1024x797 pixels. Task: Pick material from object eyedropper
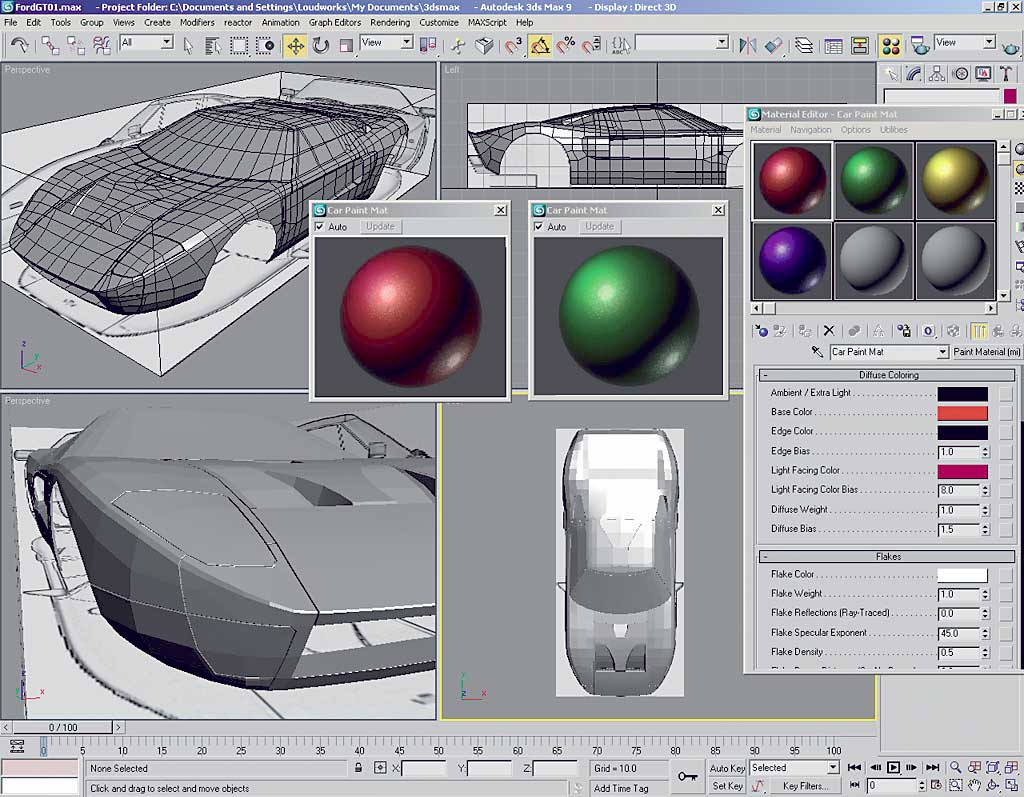pyautogui.click(x=817, y=352)
